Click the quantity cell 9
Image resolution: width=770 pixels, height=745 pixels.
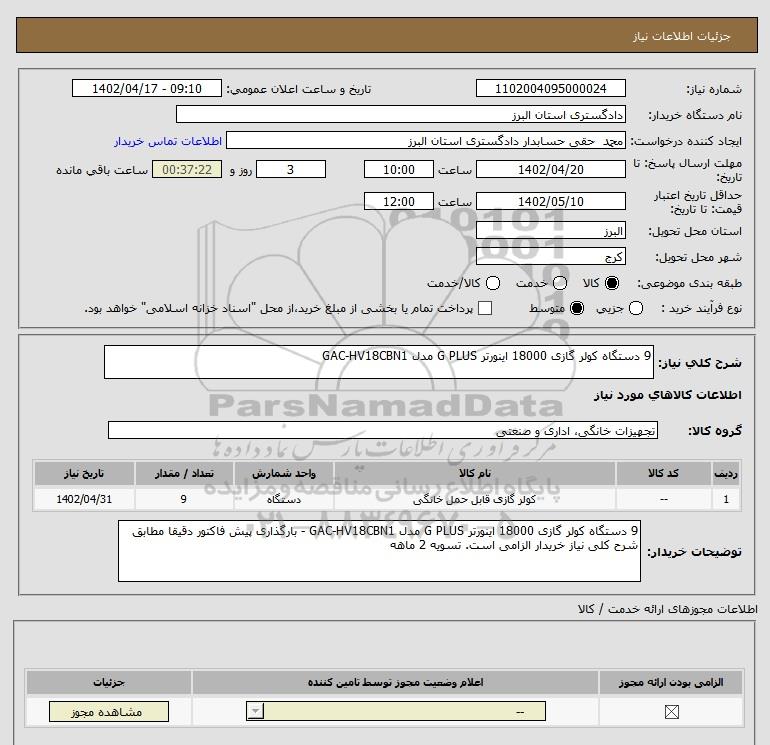(x=184, y=499)
